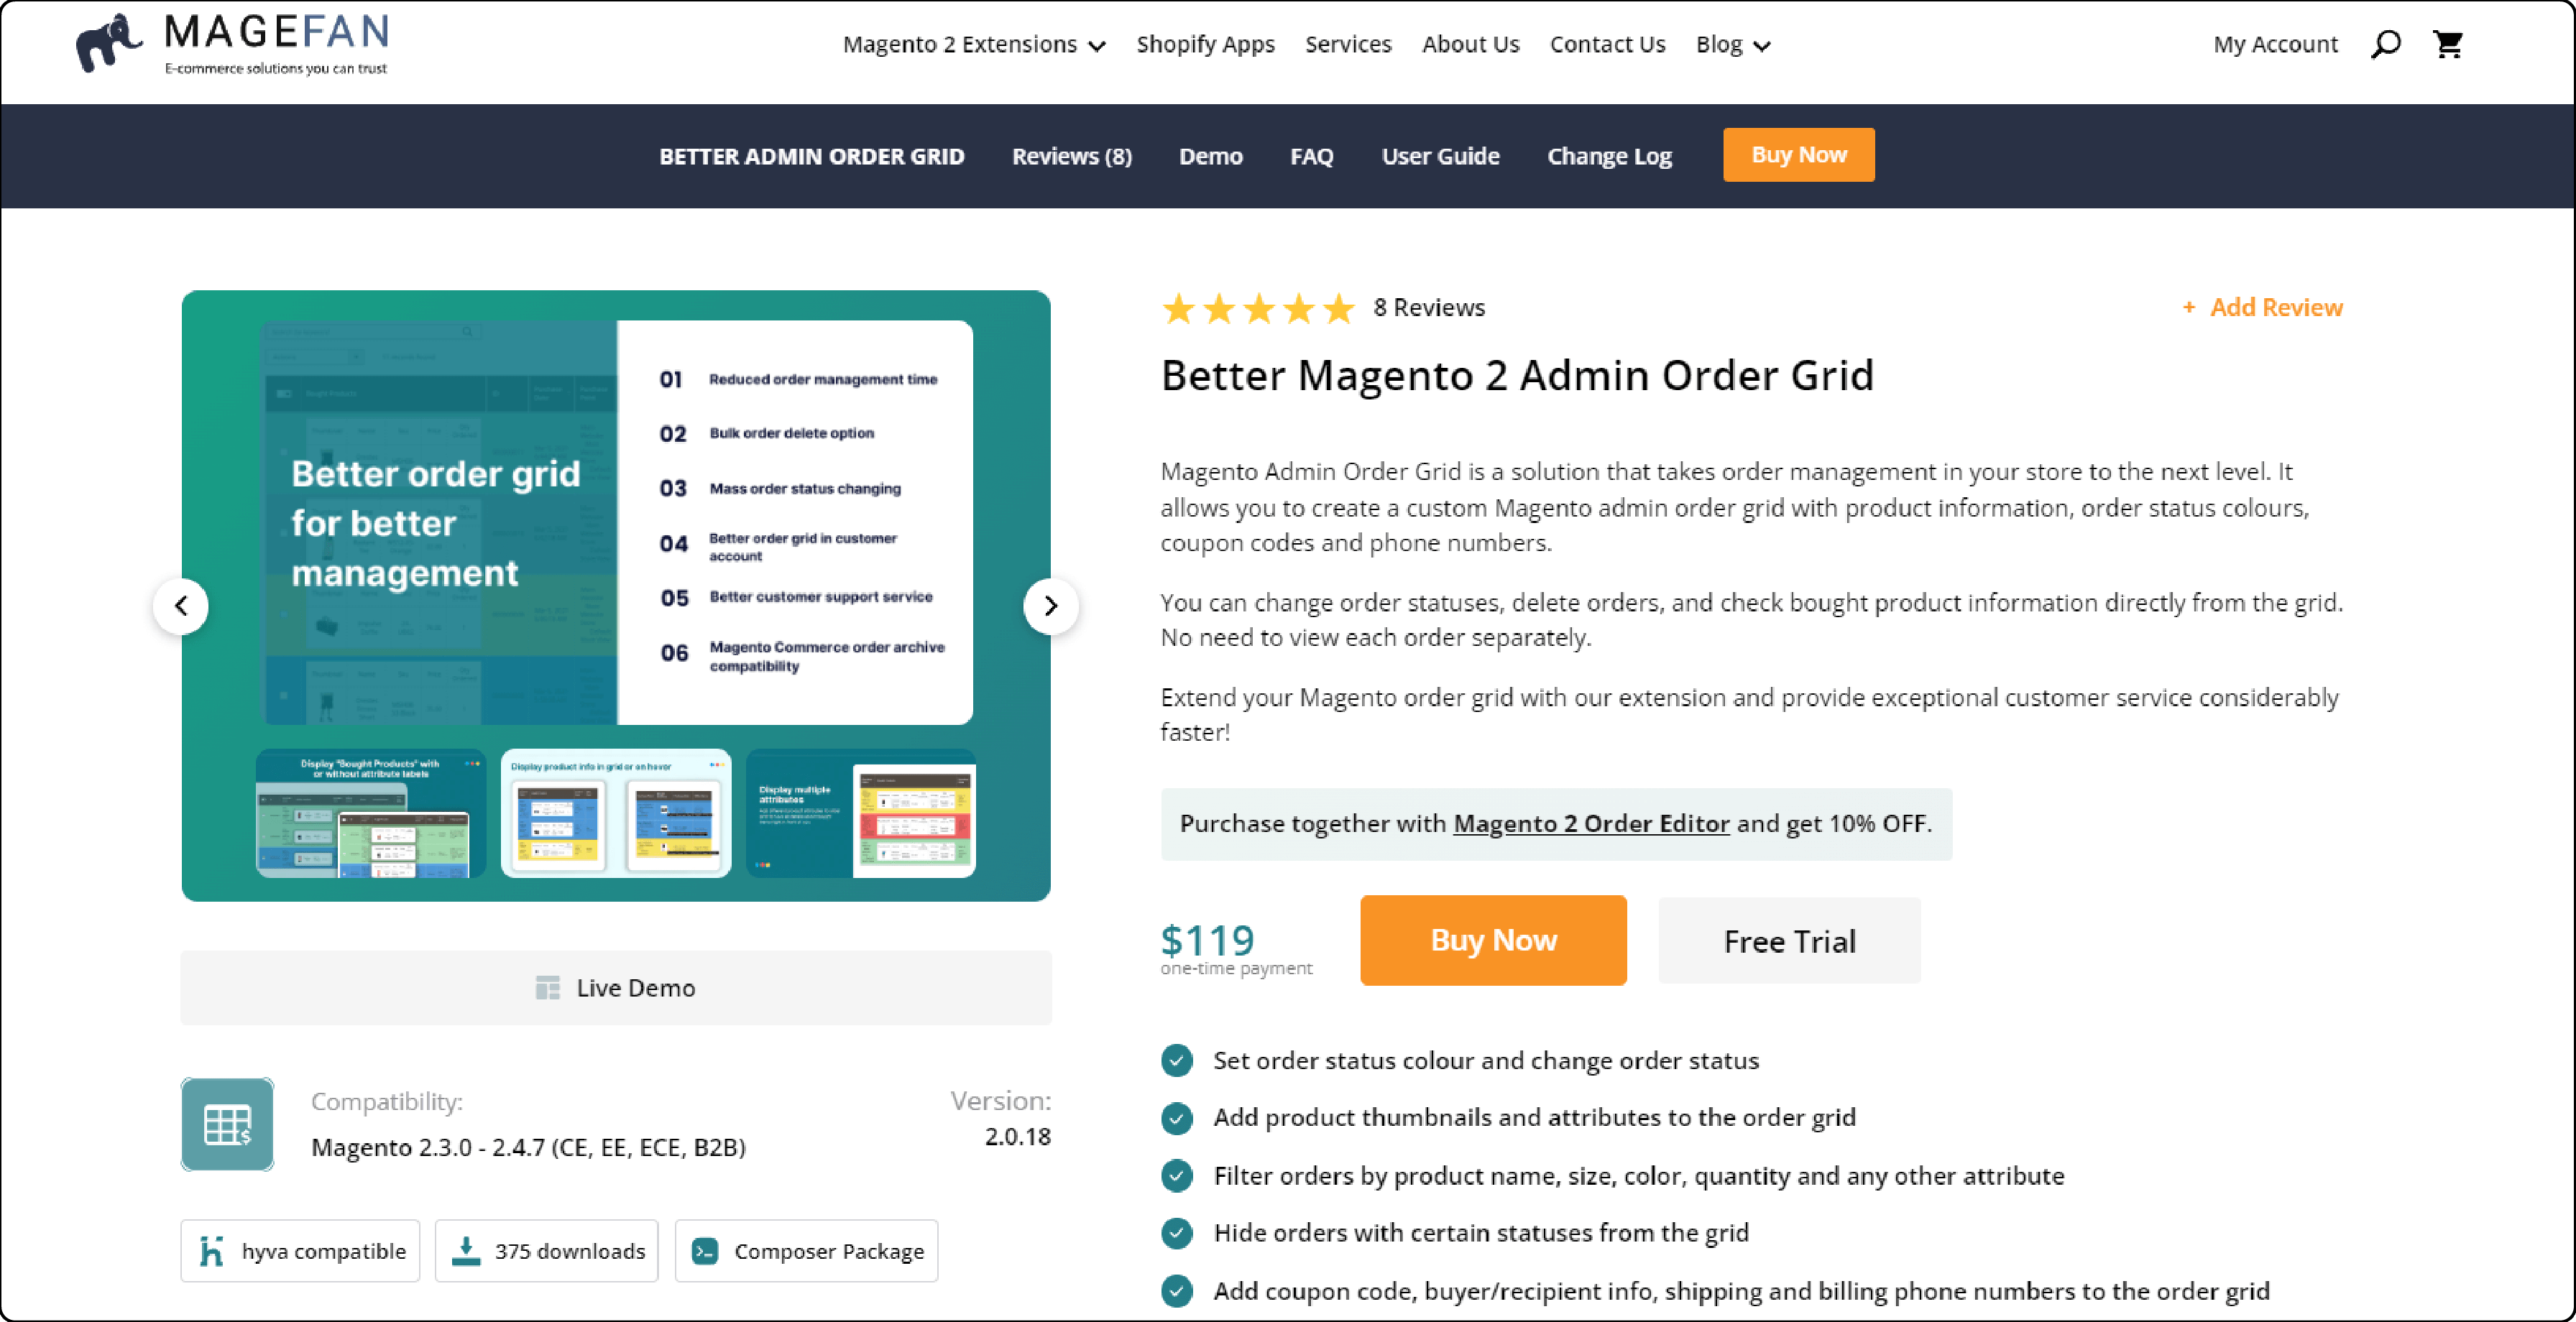The width and height of the screenshot is (2576, 1322).
Task: Click the 375 downloads badge
Action: click(546, 1251)
